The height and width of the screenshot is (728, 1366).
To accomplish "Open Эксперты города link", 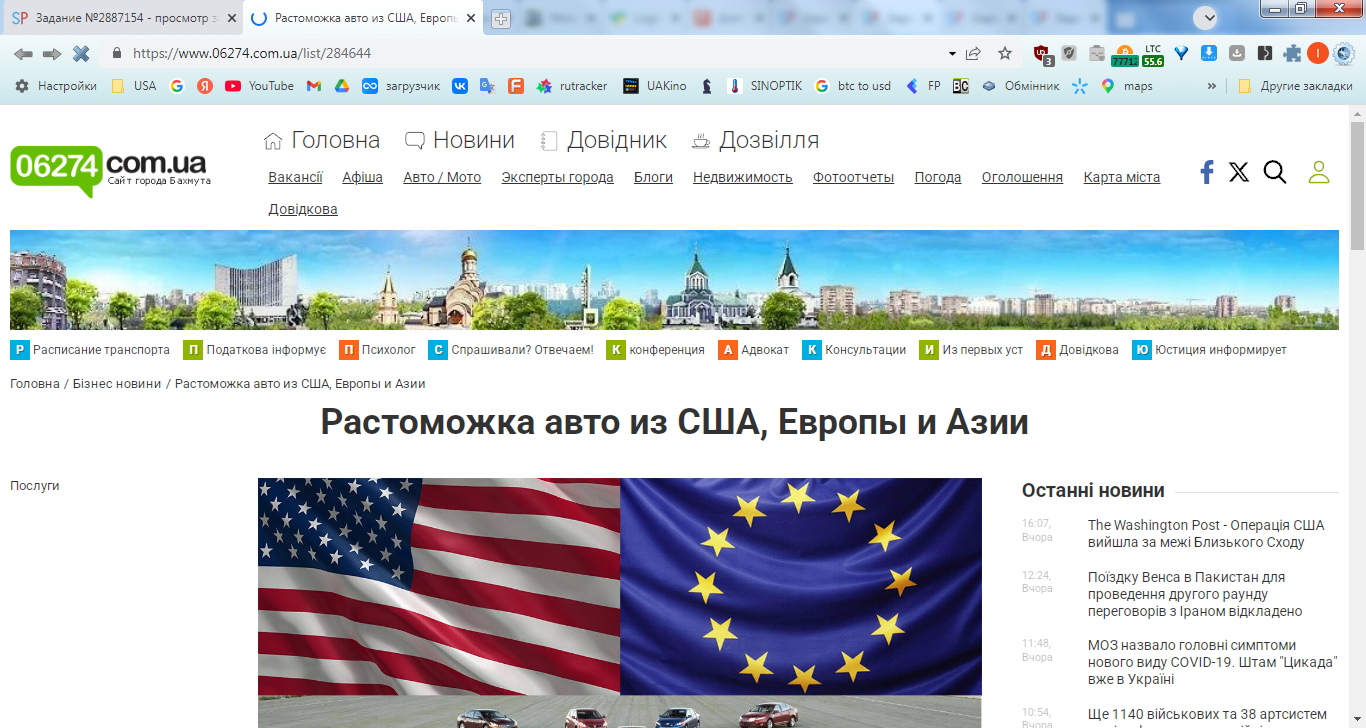I will 558,177.
